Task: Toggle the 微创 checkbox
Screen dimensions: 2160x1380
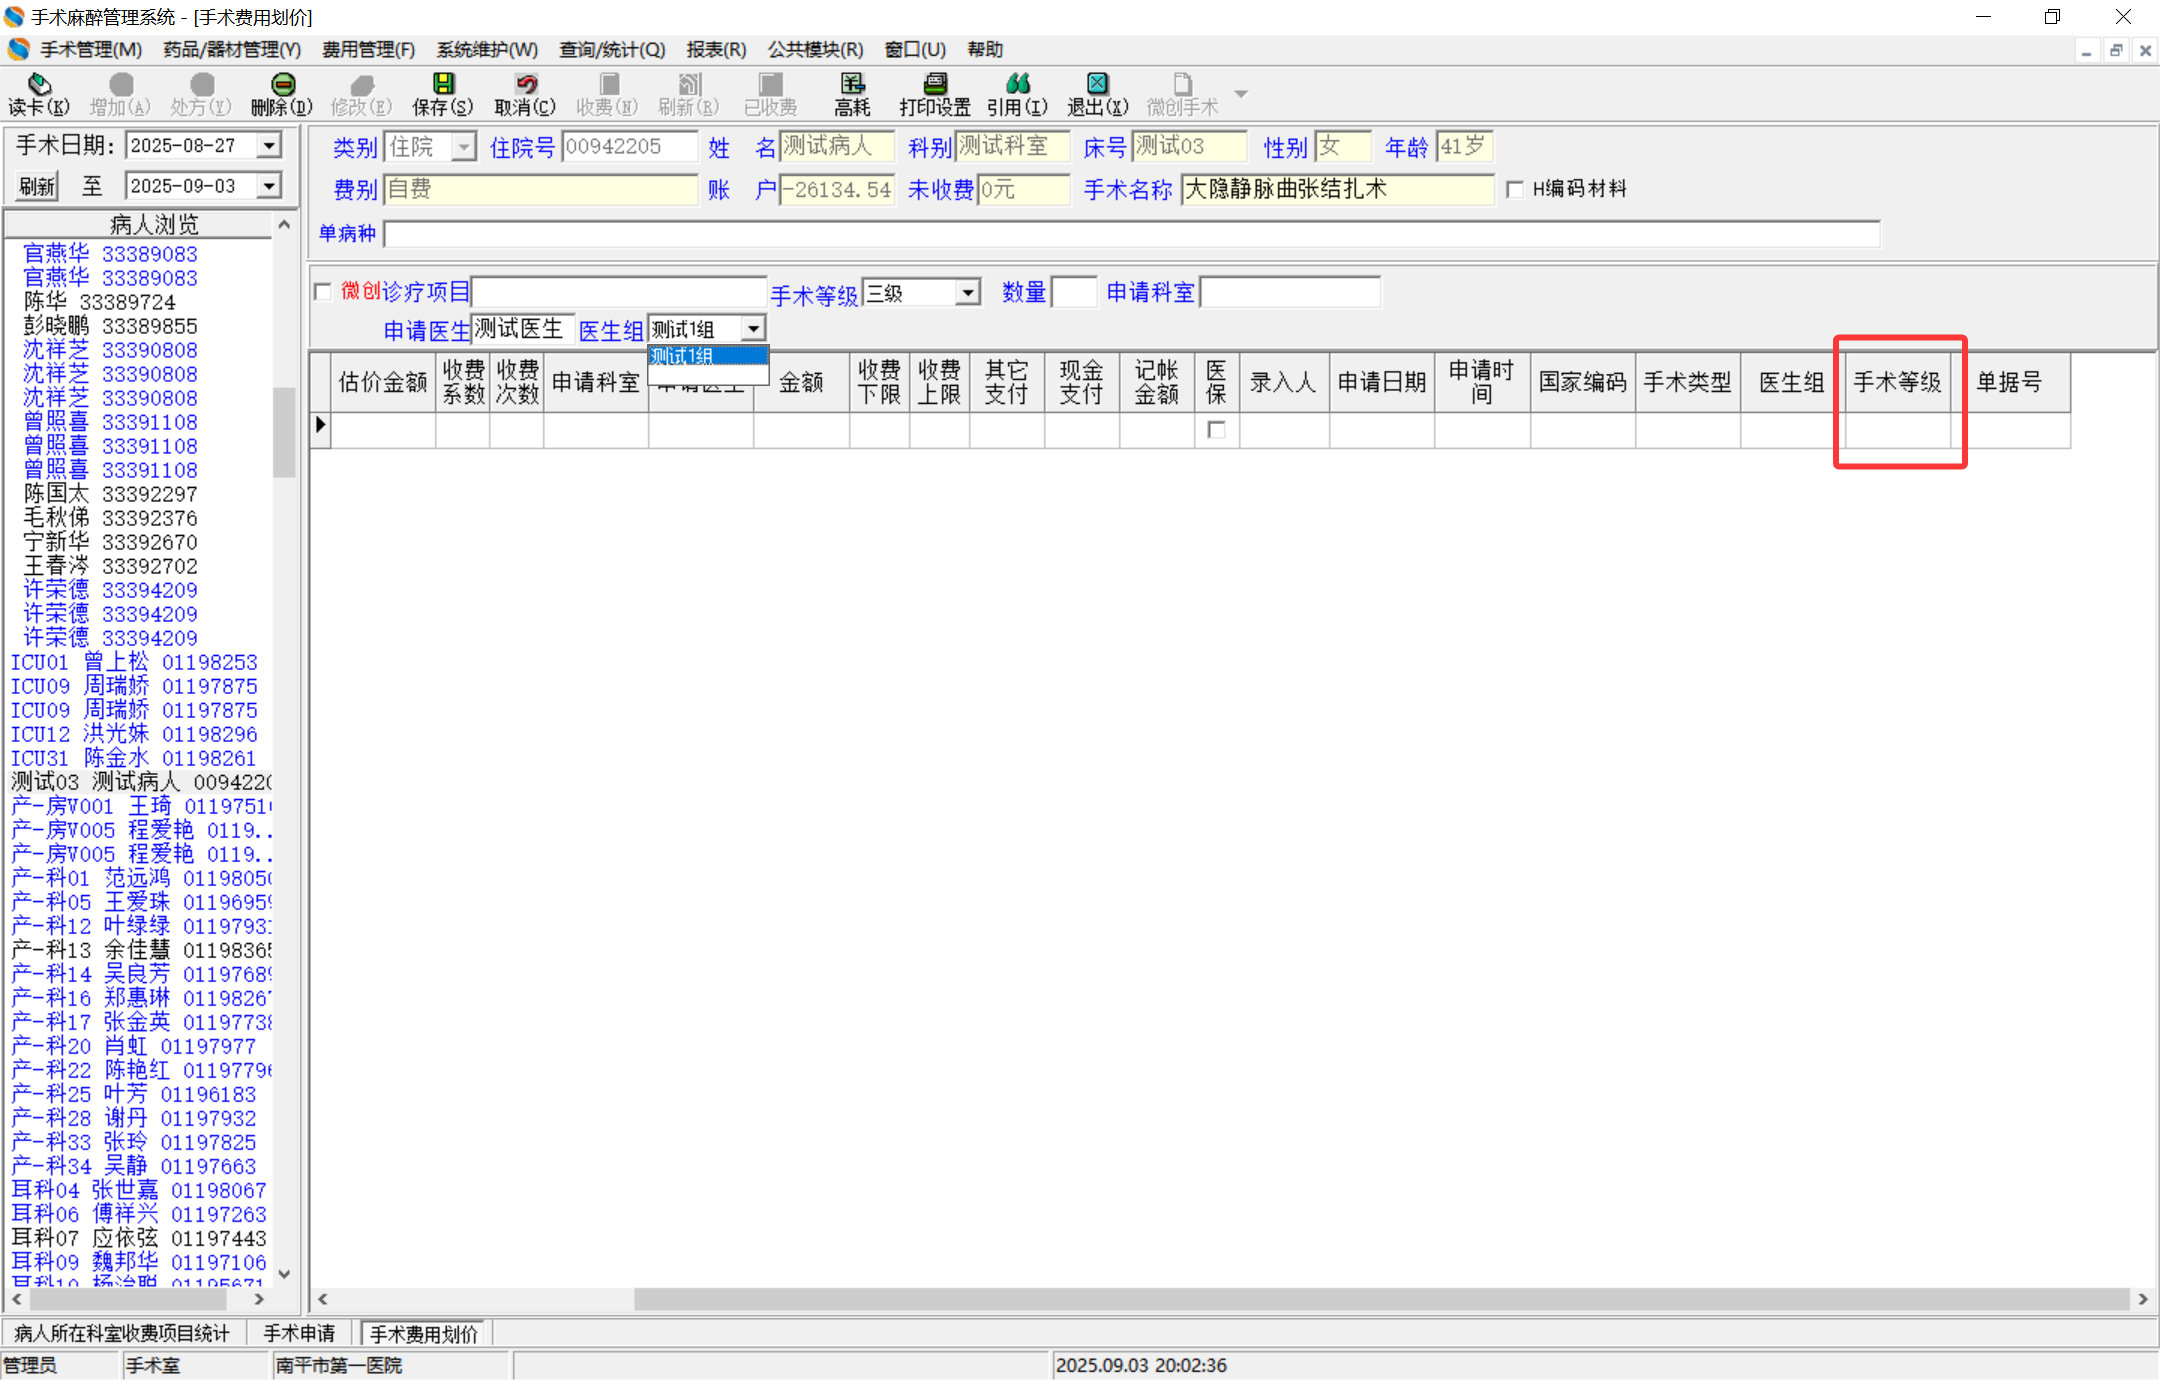Action: [x=323, y=292]
